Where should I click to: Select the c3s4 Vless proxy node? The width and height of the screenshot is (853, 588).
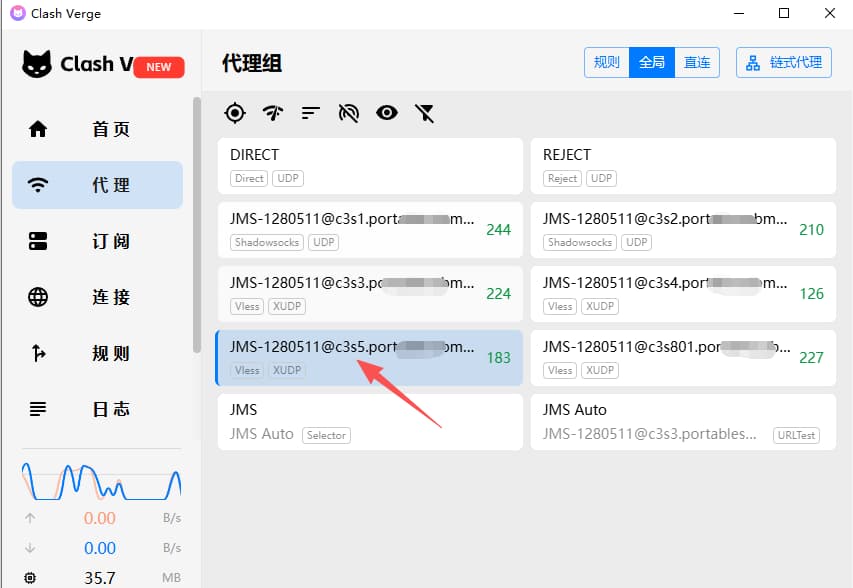(x=683, y=294)
